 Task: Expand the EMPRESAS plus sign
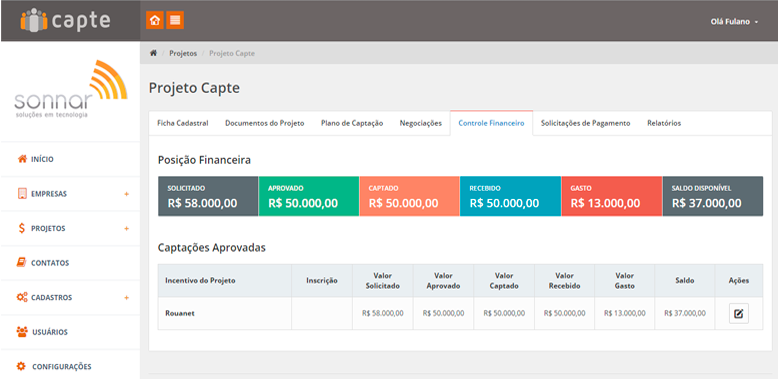pos(127,194)
